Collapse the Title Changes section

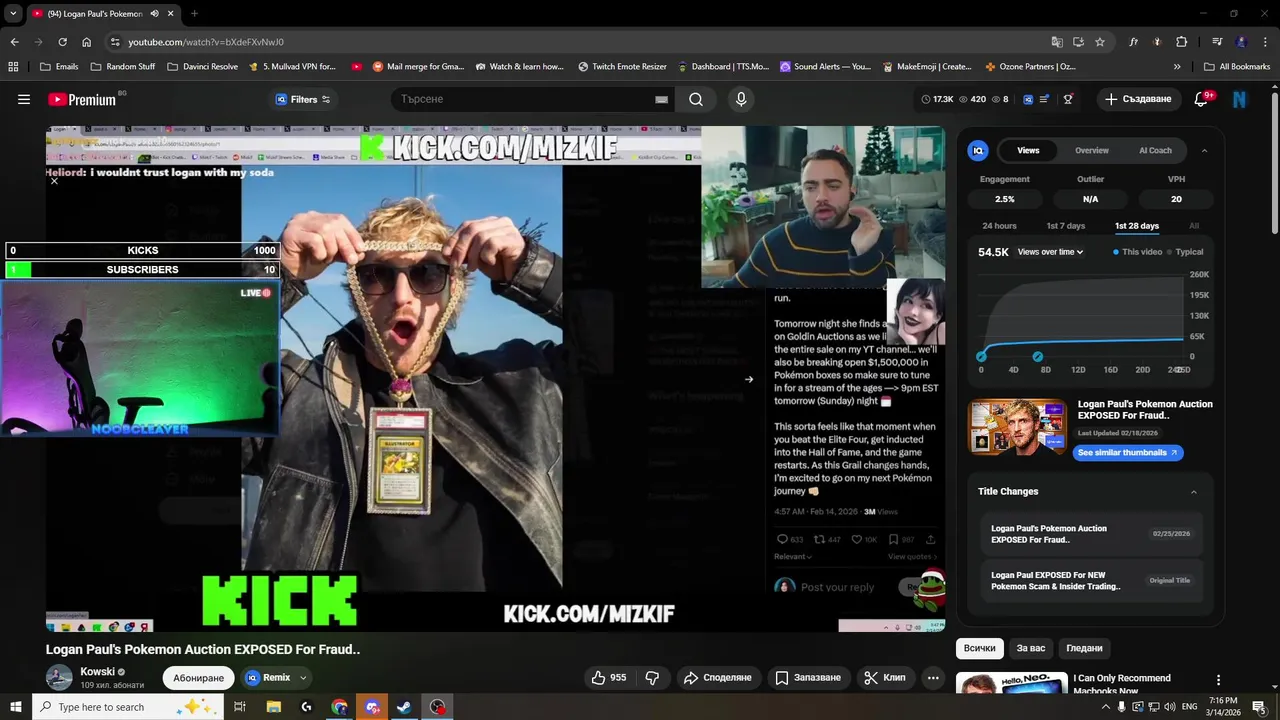[x=1193, y=492]
